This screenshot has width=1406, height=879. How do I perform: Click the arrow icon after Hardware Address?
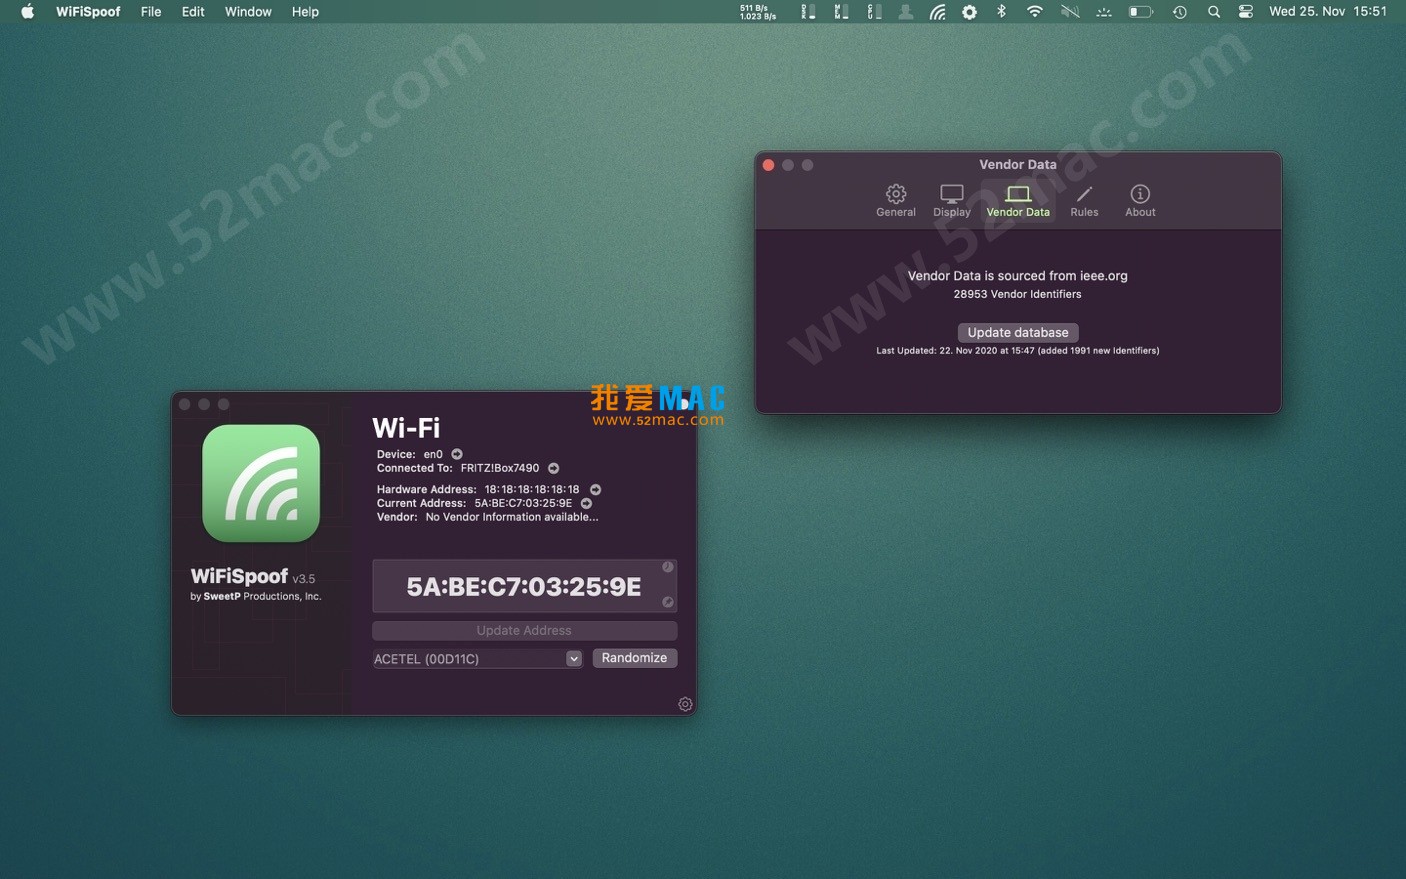[x=595, y=490]
